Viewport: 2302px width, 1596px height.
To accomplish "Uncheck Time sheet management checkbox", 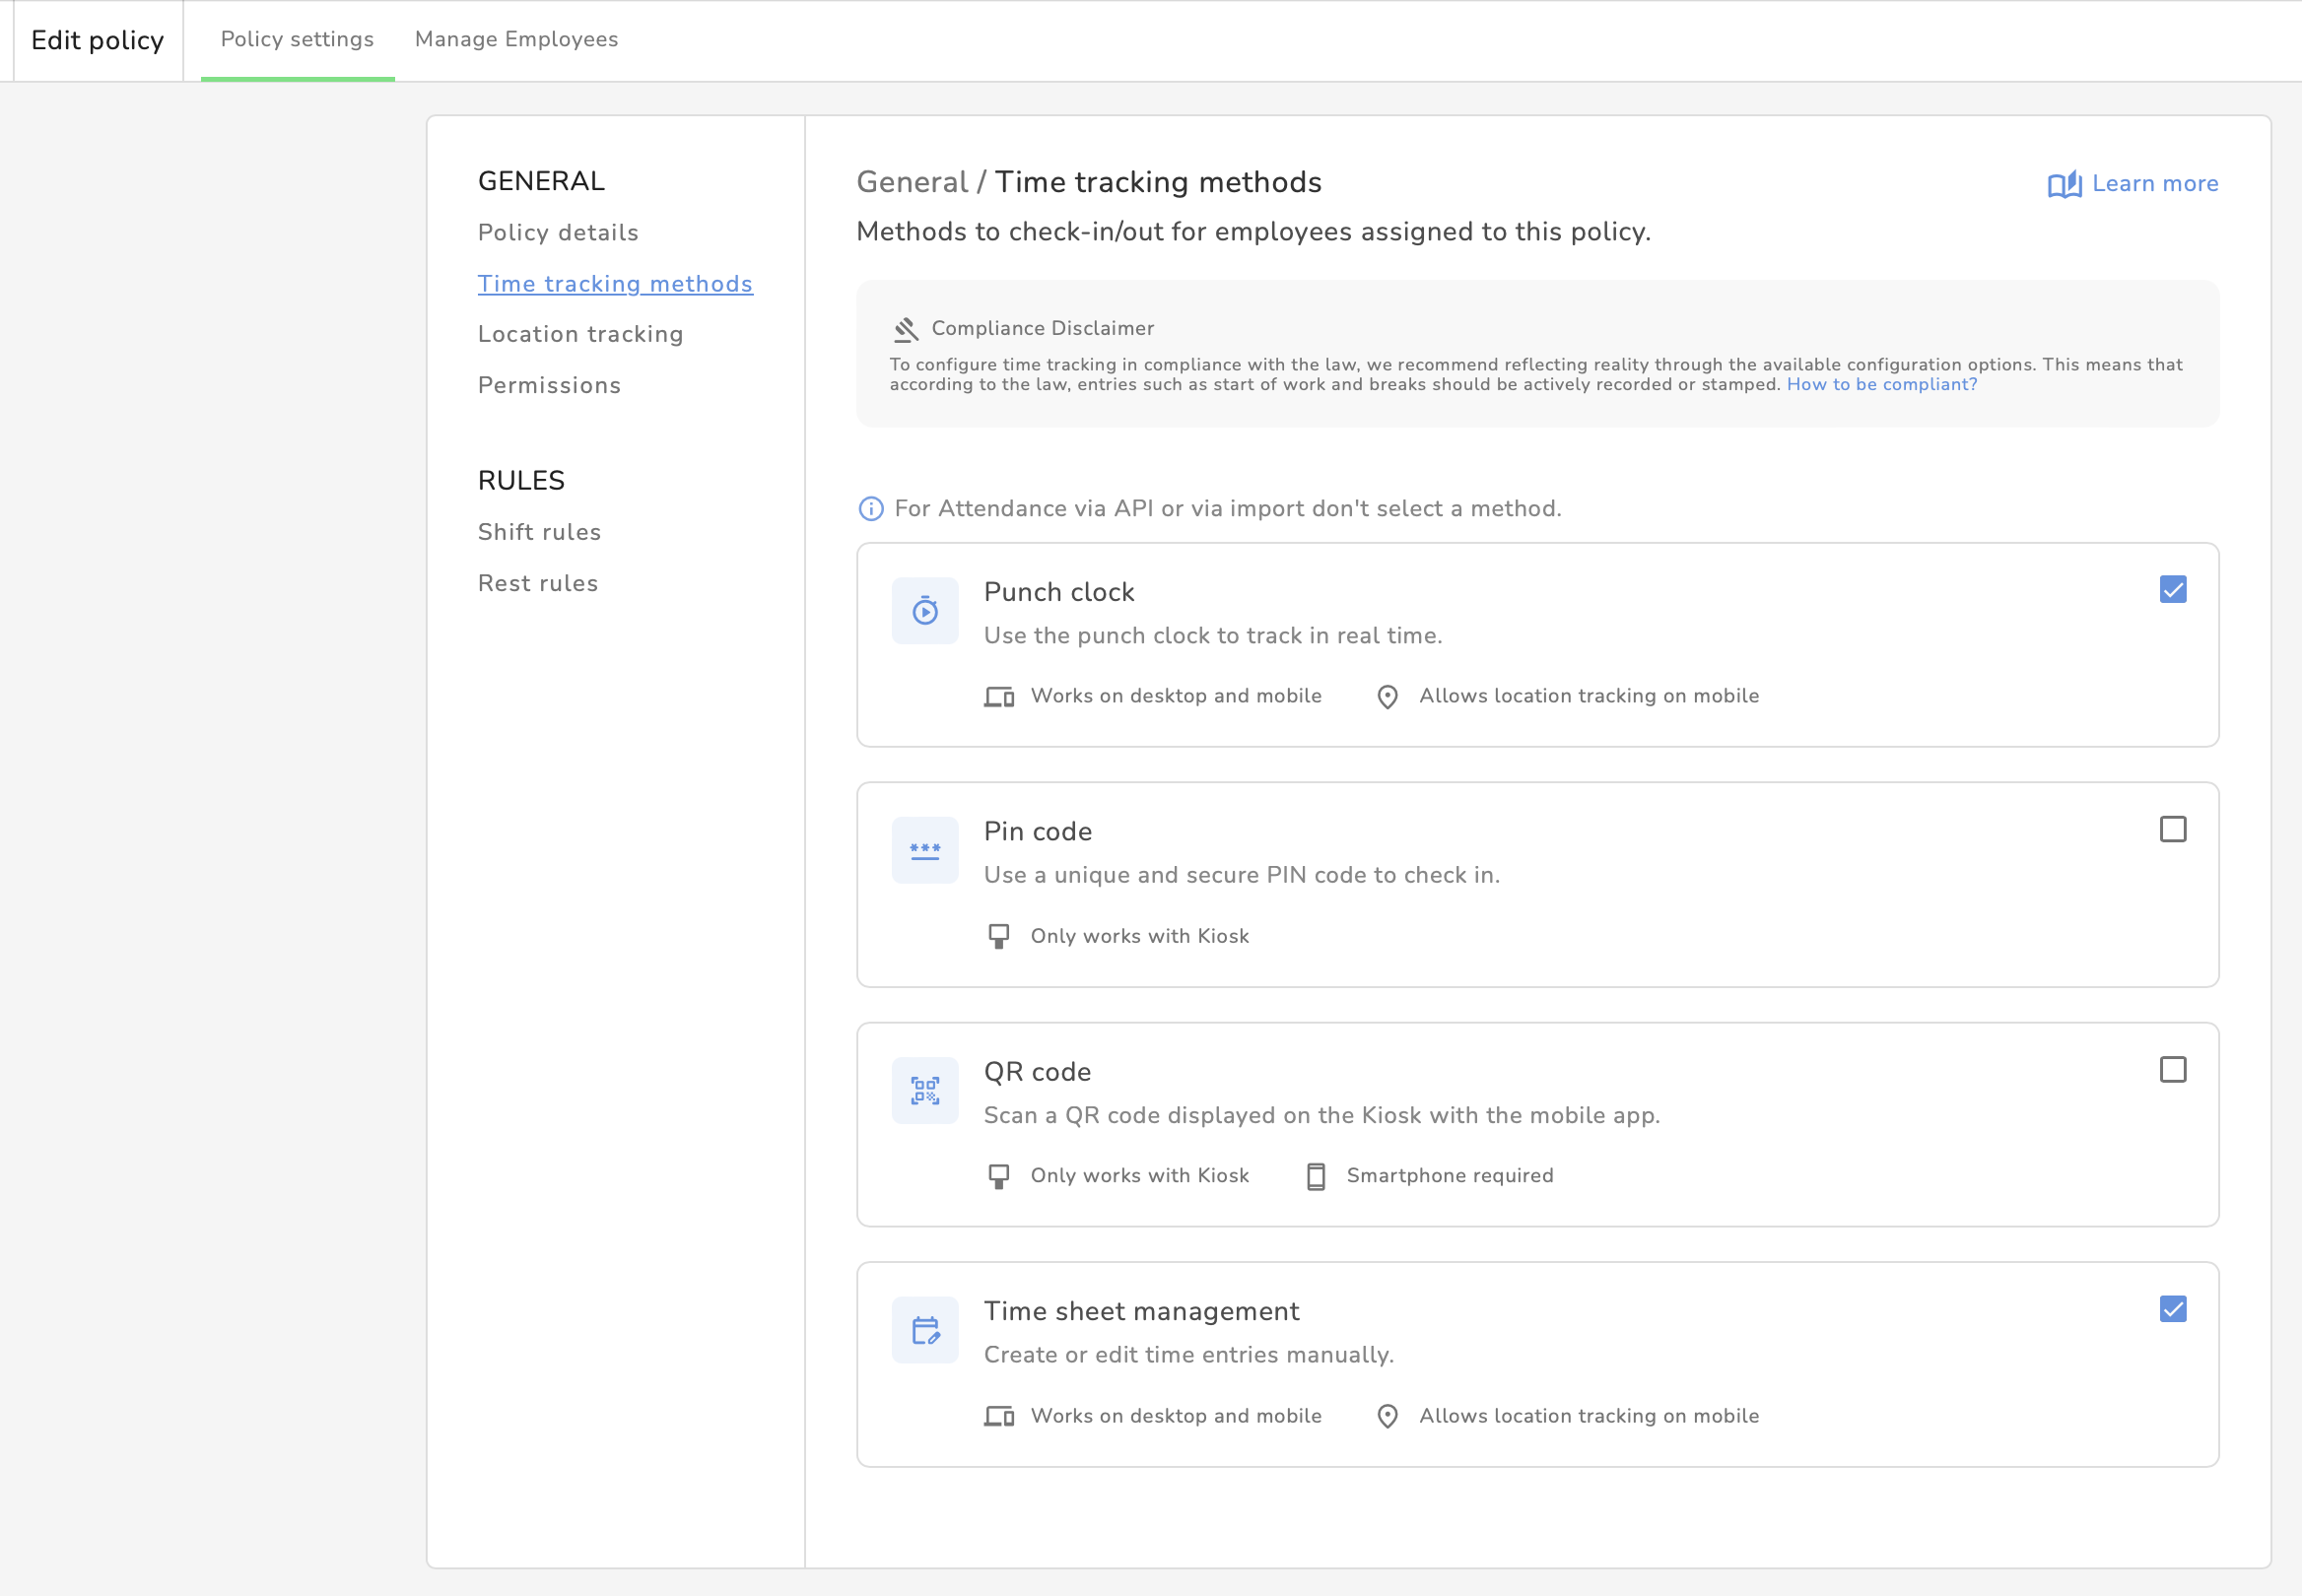I will tap(2172, 1309).
